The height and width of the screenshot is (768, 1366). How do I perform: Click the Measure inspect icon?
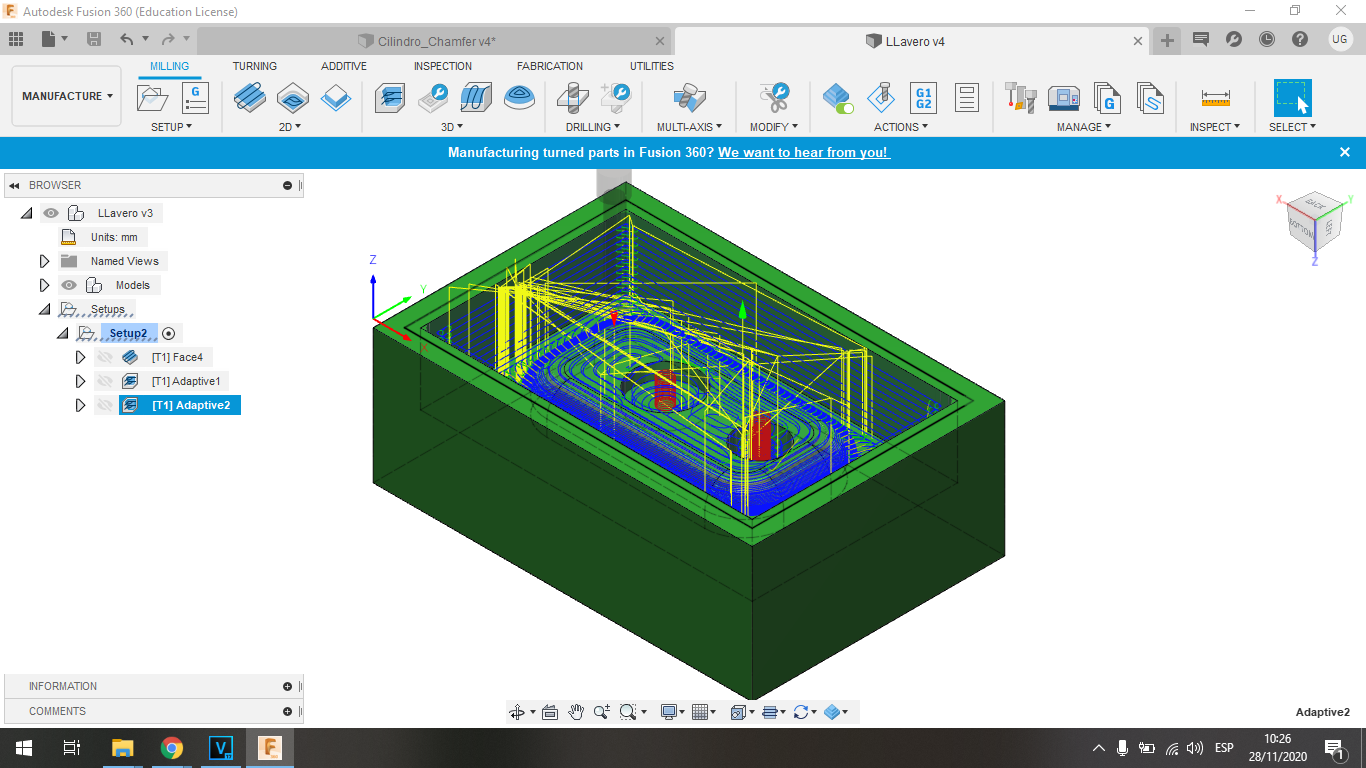pos(1216,98)
